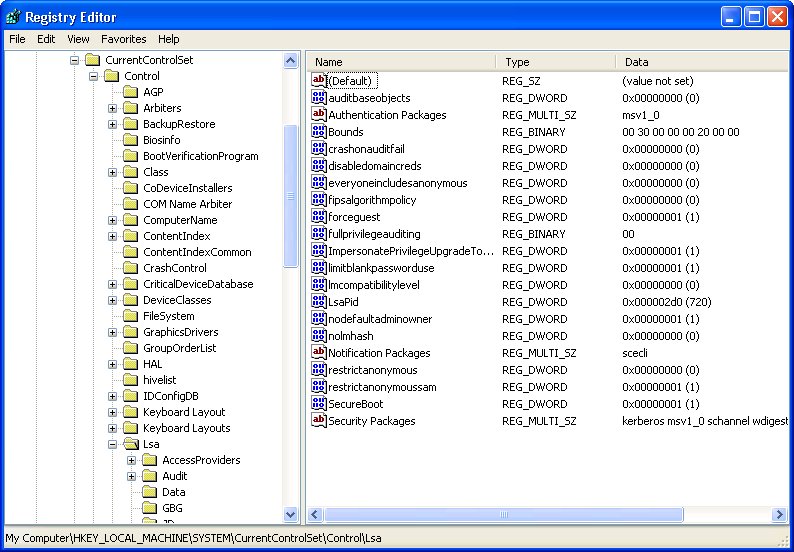Click the Registry Editor title bar icon

(x=13, y=17)
